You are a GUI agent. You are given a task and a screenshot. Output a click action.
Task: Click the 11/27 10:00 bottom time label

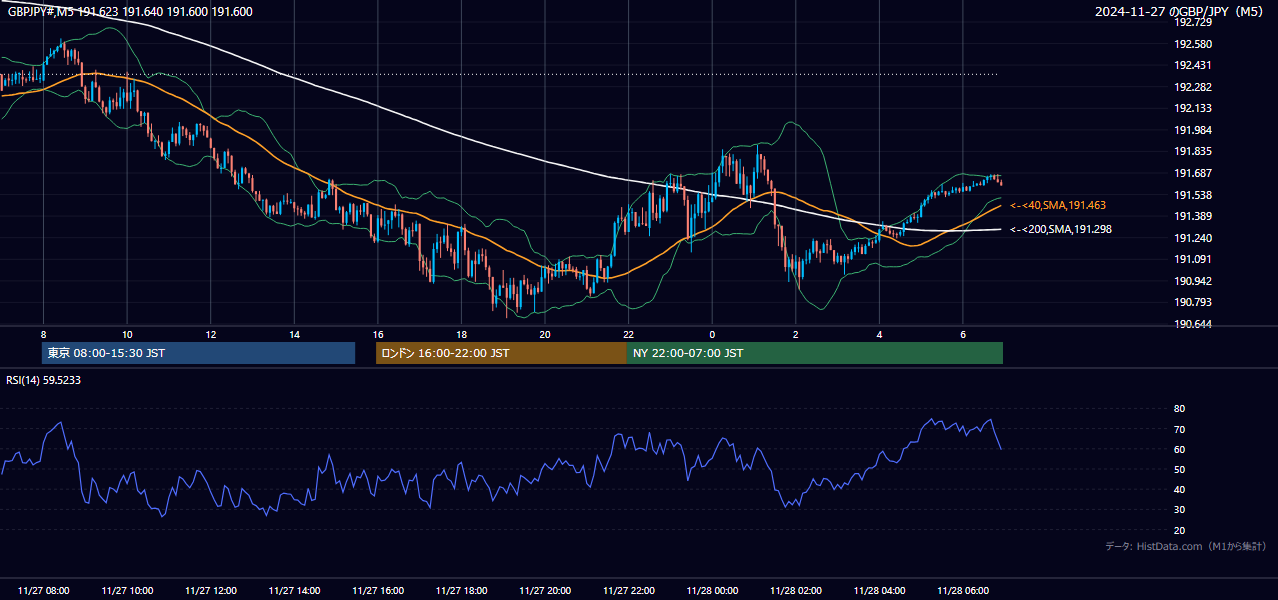point(127,591)
